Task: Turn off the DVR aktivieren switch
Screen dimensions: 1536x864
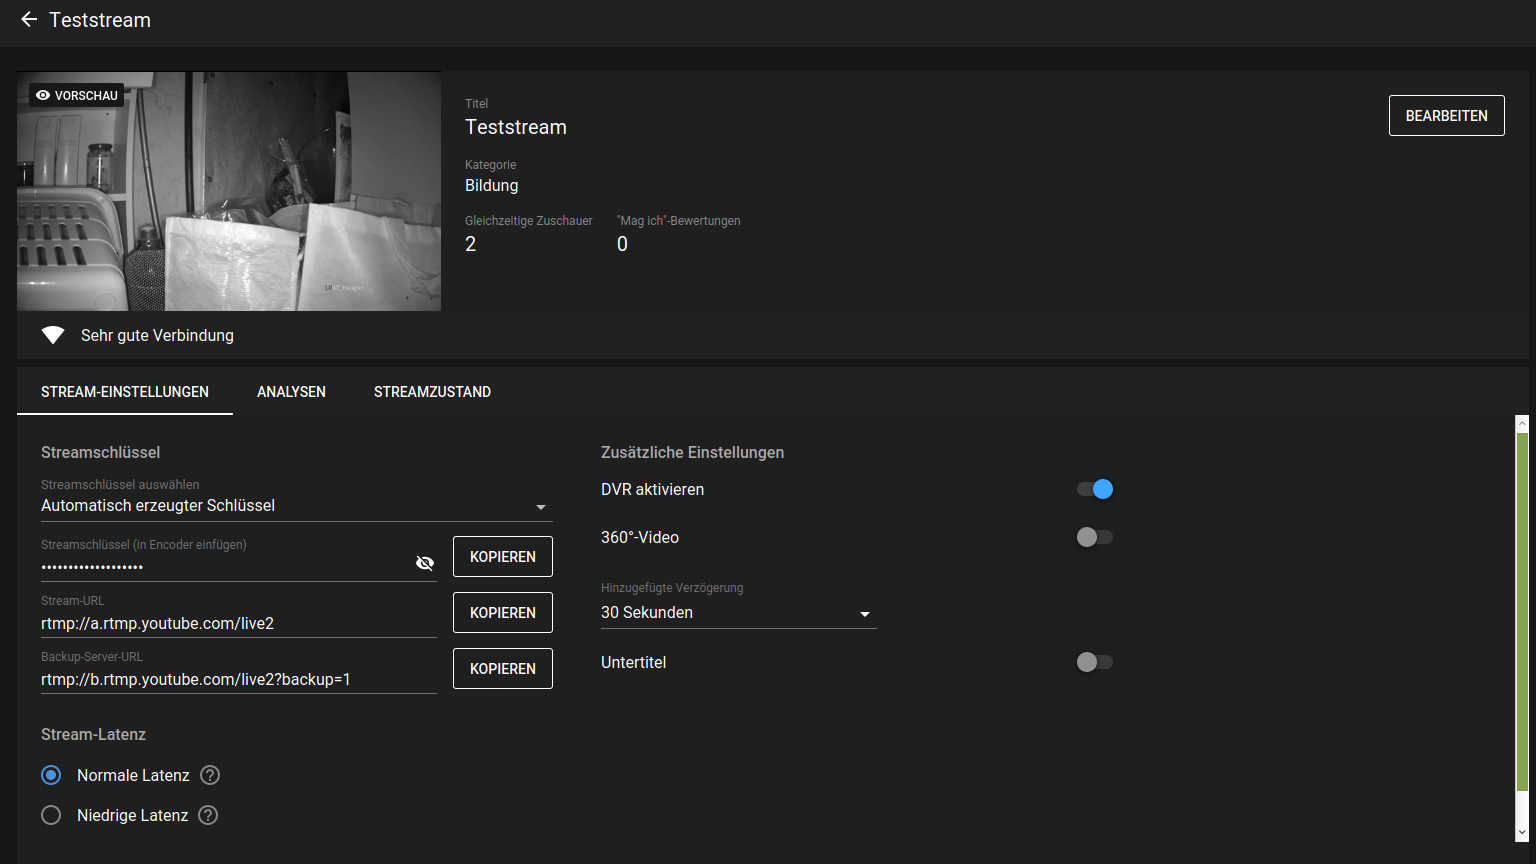Action: [x=1095, y=489]
